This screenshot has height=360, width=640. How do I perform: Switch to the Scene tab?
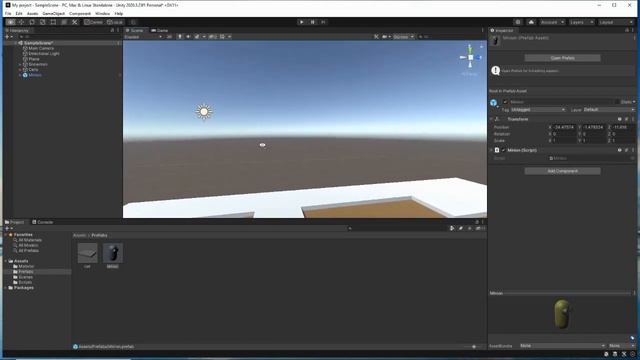point(135,31)
